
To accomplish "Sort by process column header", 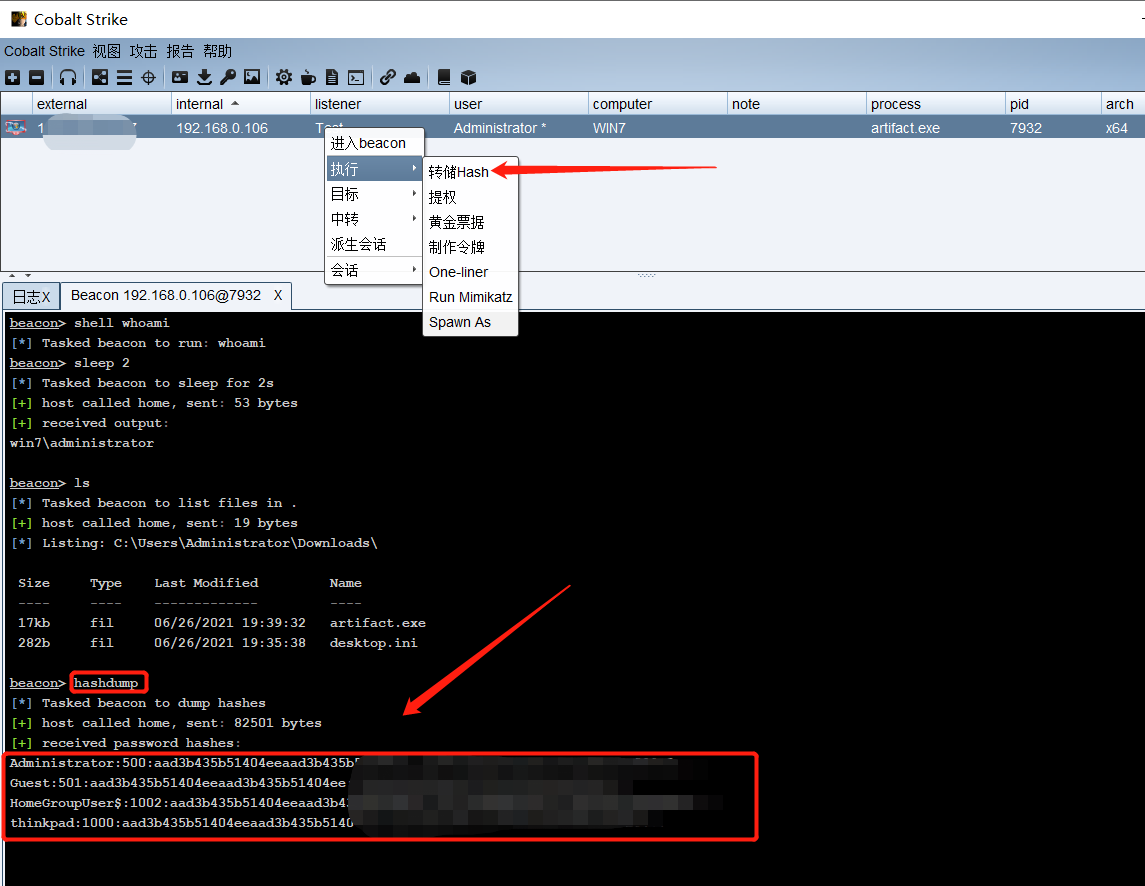I will click(x=936, y=104).
